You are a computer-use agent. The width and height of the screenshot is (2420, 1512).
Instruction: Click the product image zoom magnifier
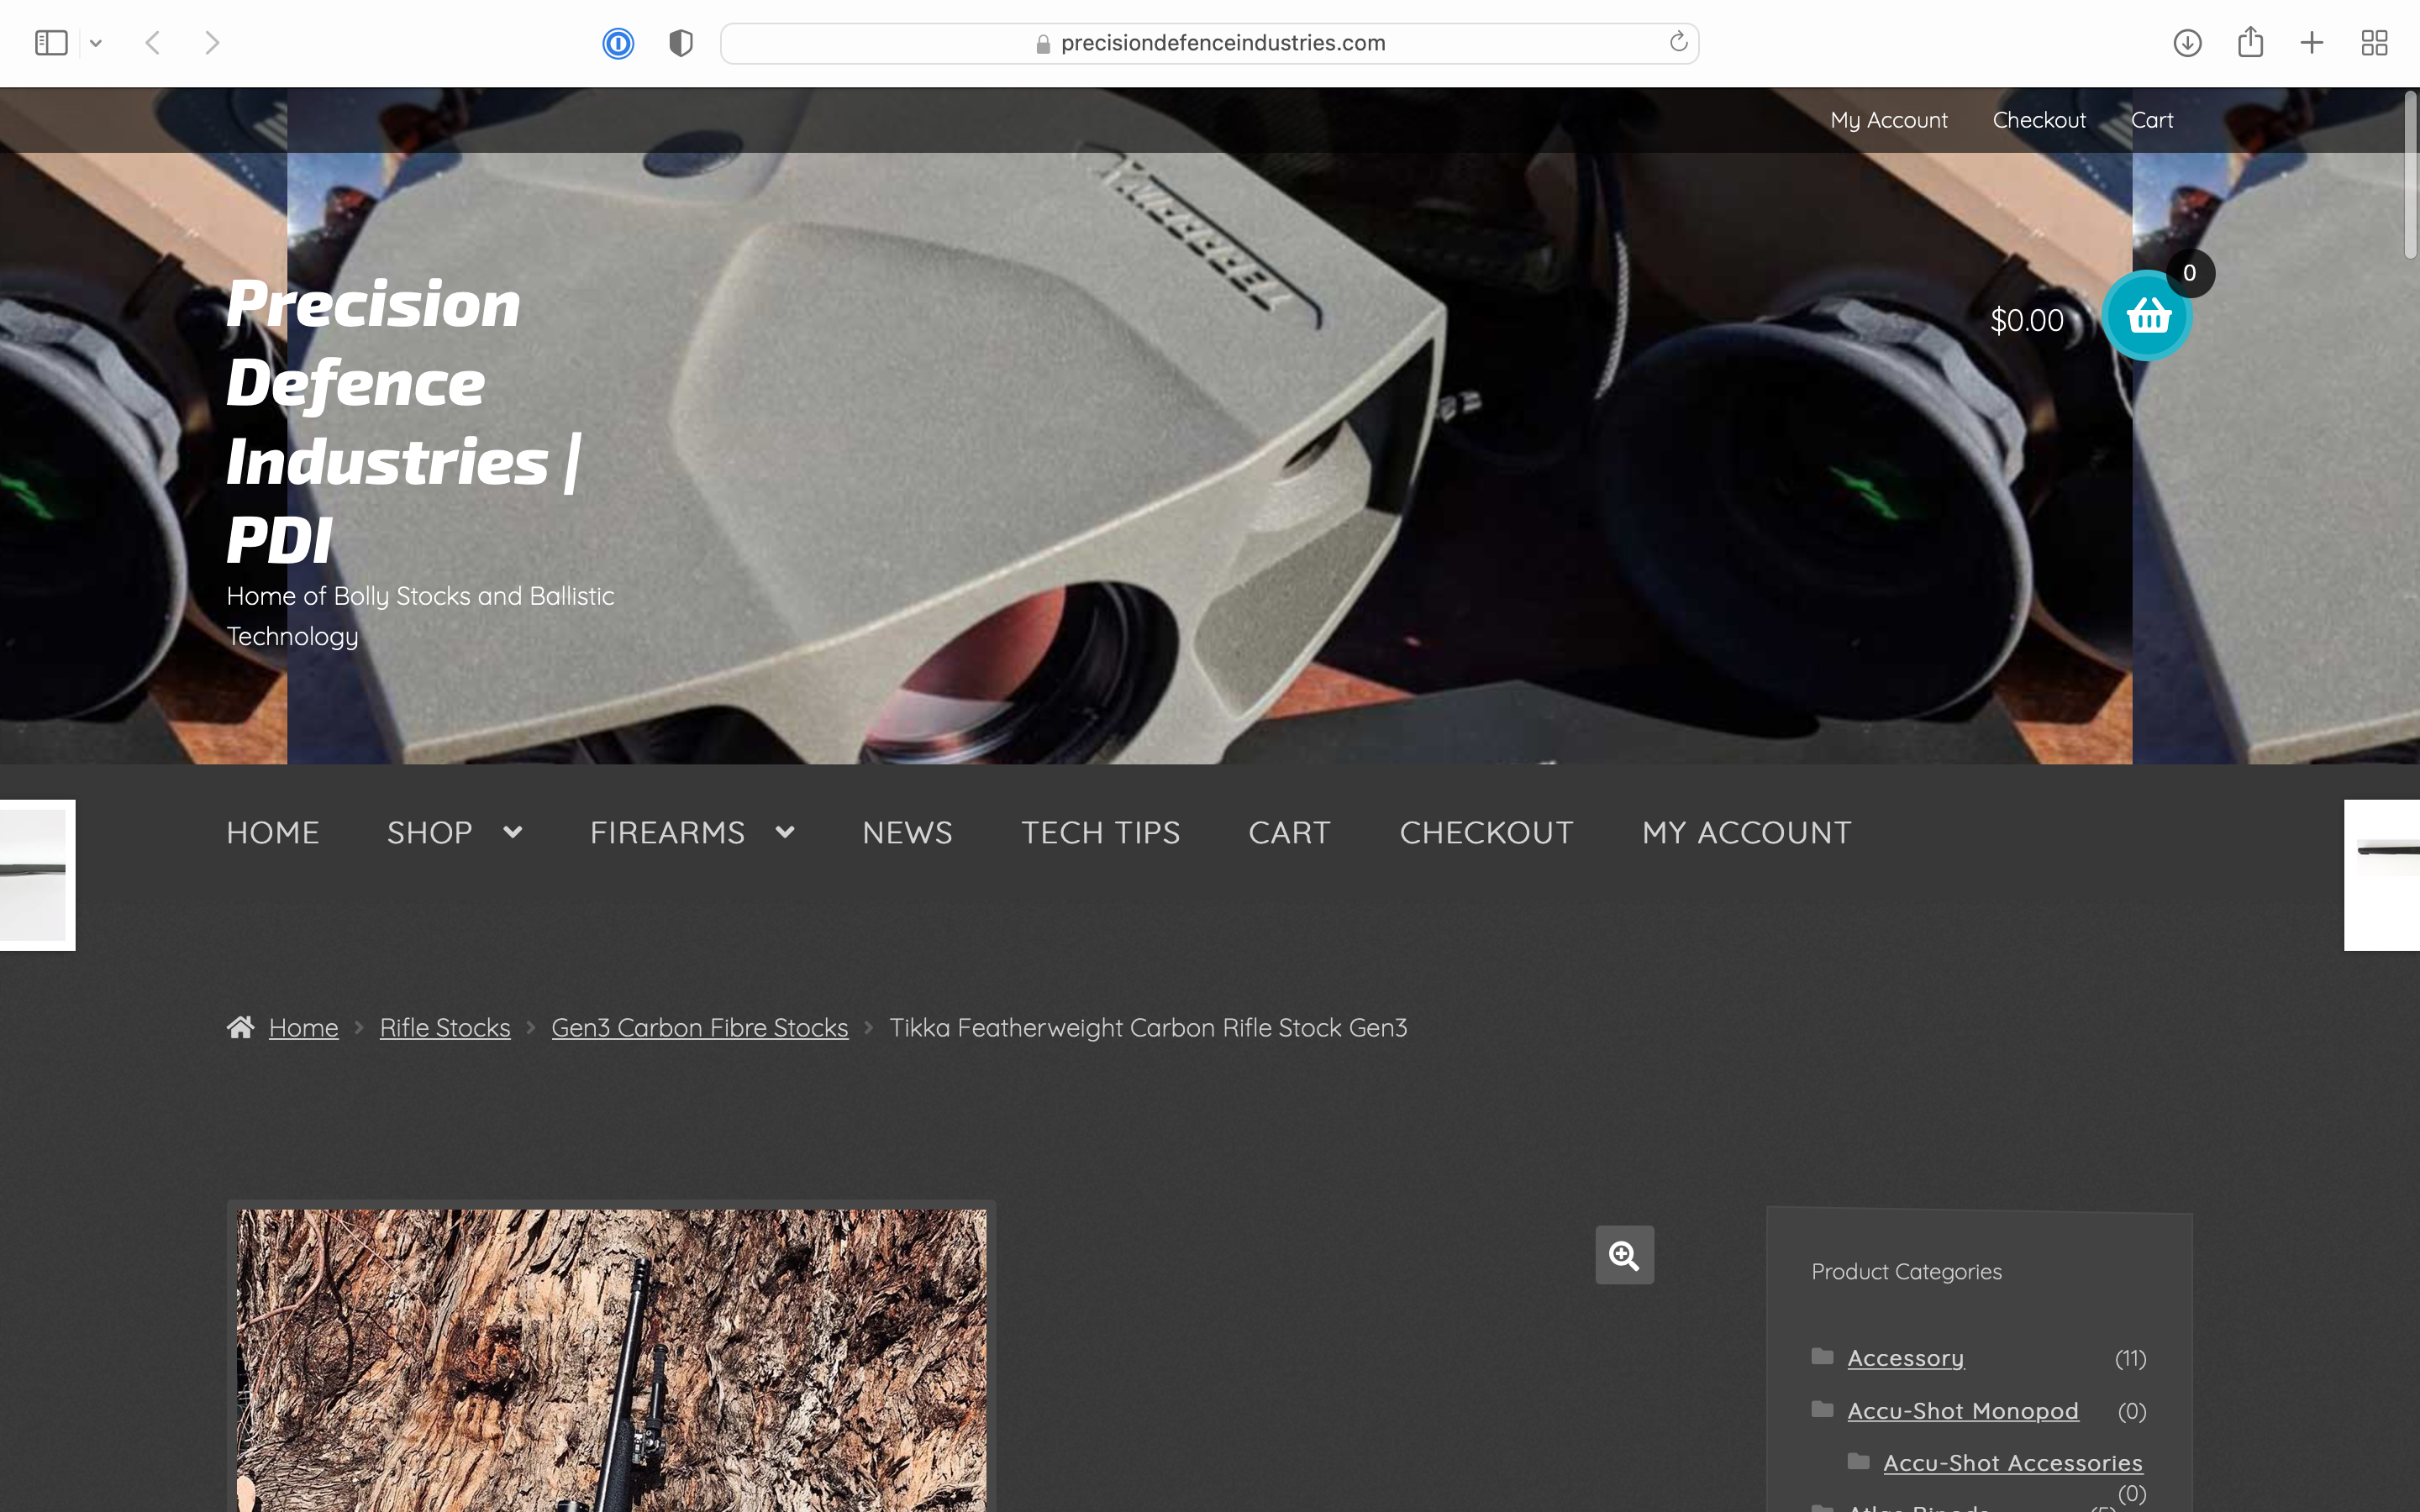(x=1624, y=1255)
